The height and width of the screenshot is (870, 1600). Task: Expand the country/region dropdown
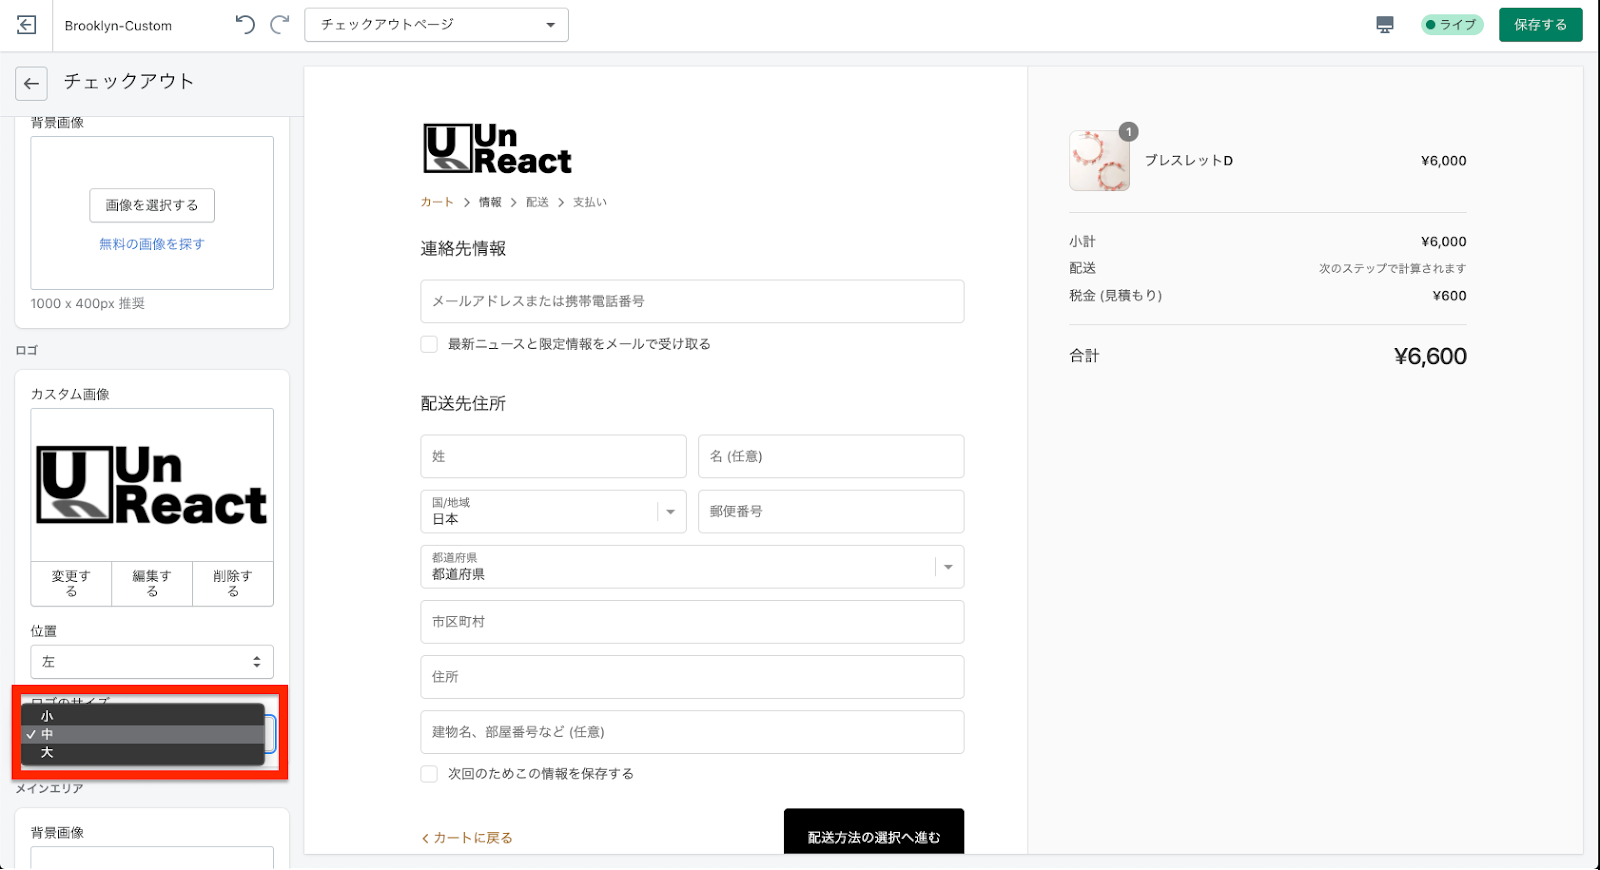click(553, 511)
